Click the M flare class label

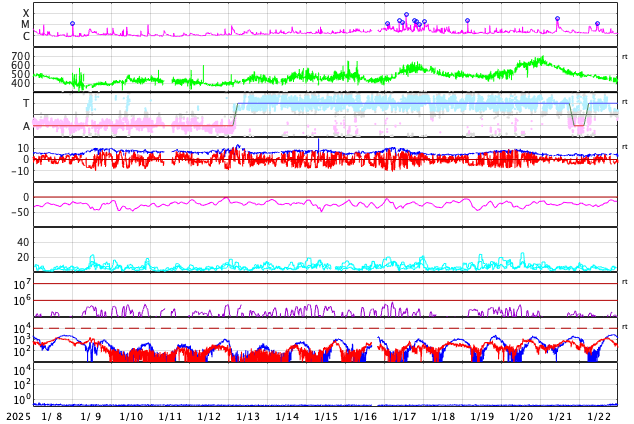[x=25, y=25]
